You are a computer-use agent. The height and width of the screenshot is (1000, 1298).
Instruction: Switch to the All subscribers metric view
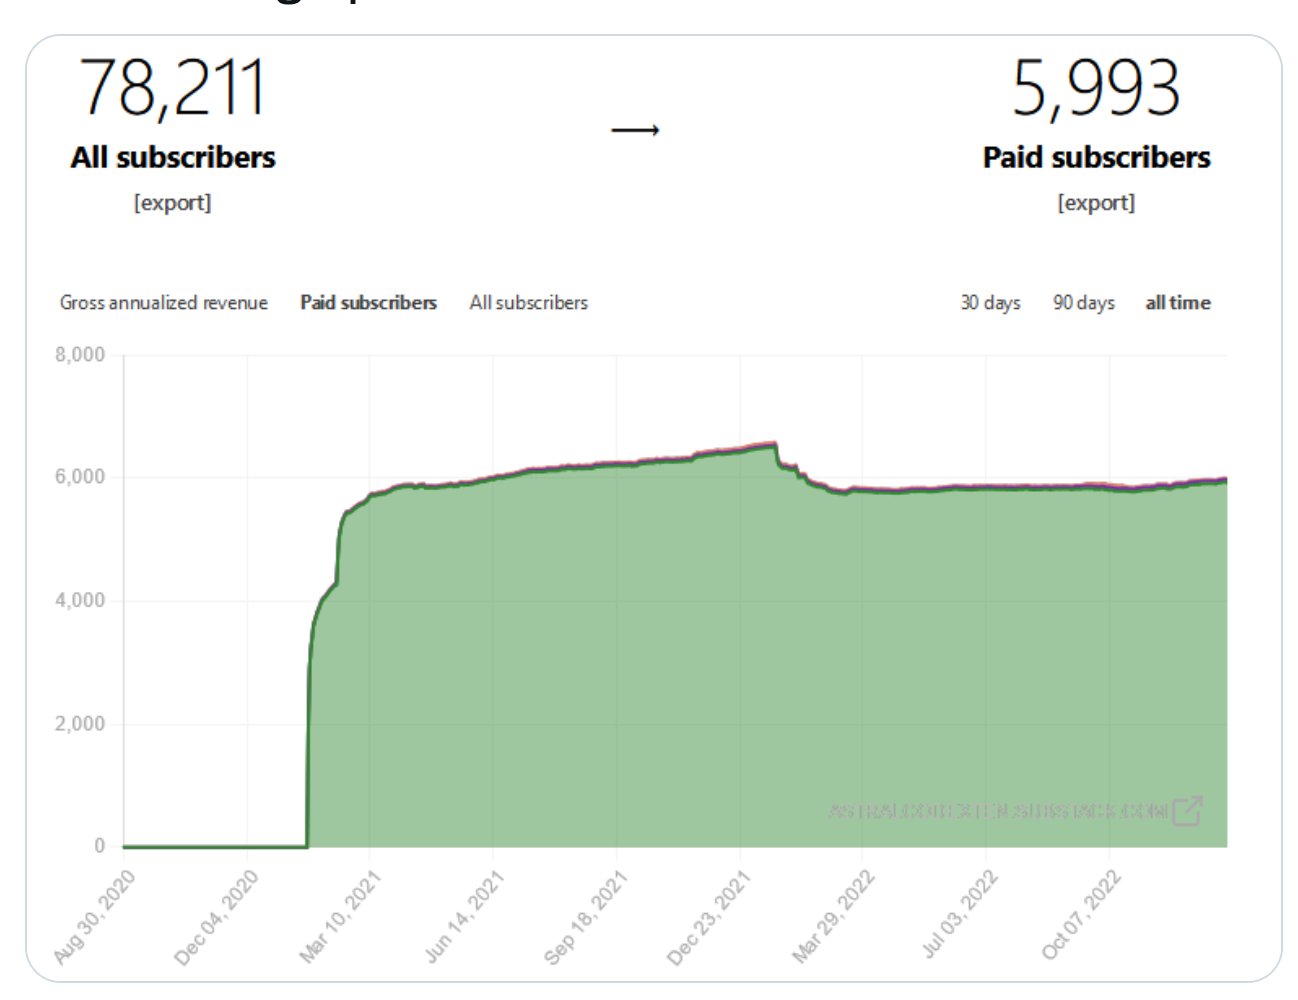pyautogui.click(x=528, y=302)
